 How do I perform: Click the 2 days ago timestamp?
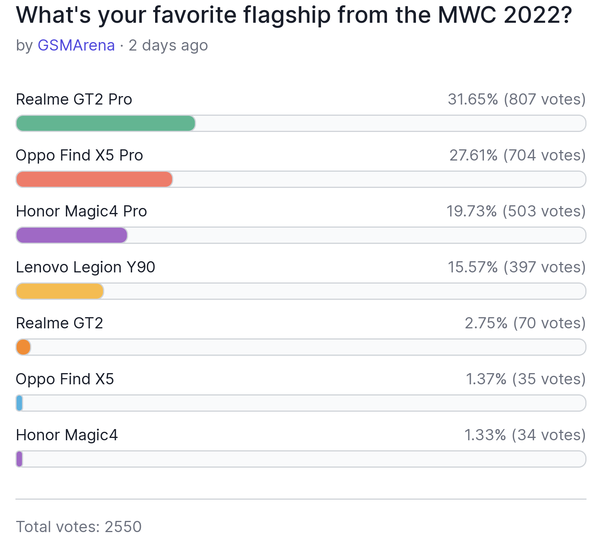tap(168, 45)
